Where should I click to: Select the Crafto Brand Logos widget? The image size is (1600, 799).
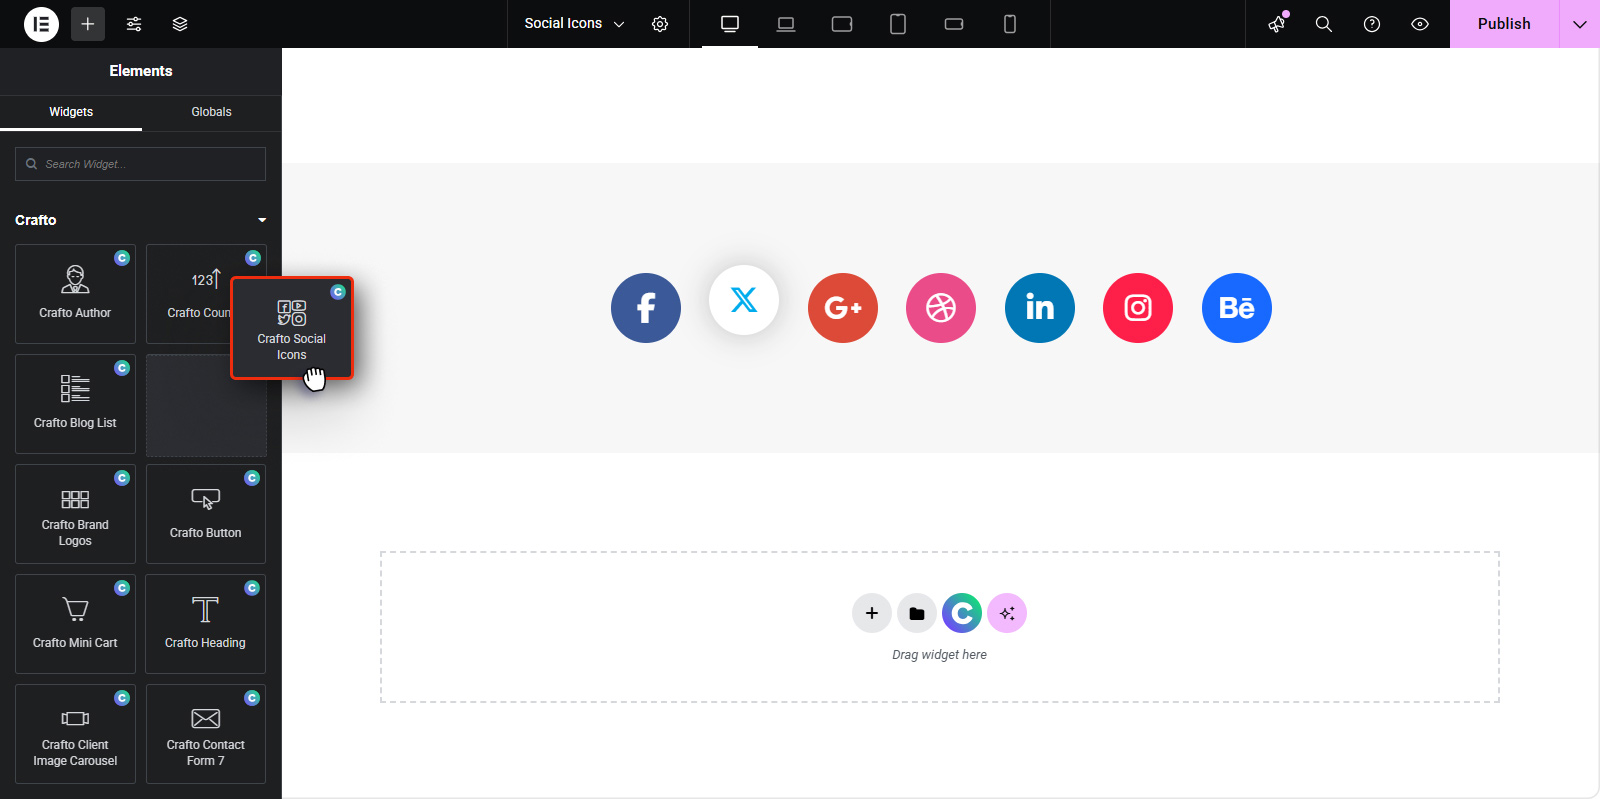click(x=75, y=514)
